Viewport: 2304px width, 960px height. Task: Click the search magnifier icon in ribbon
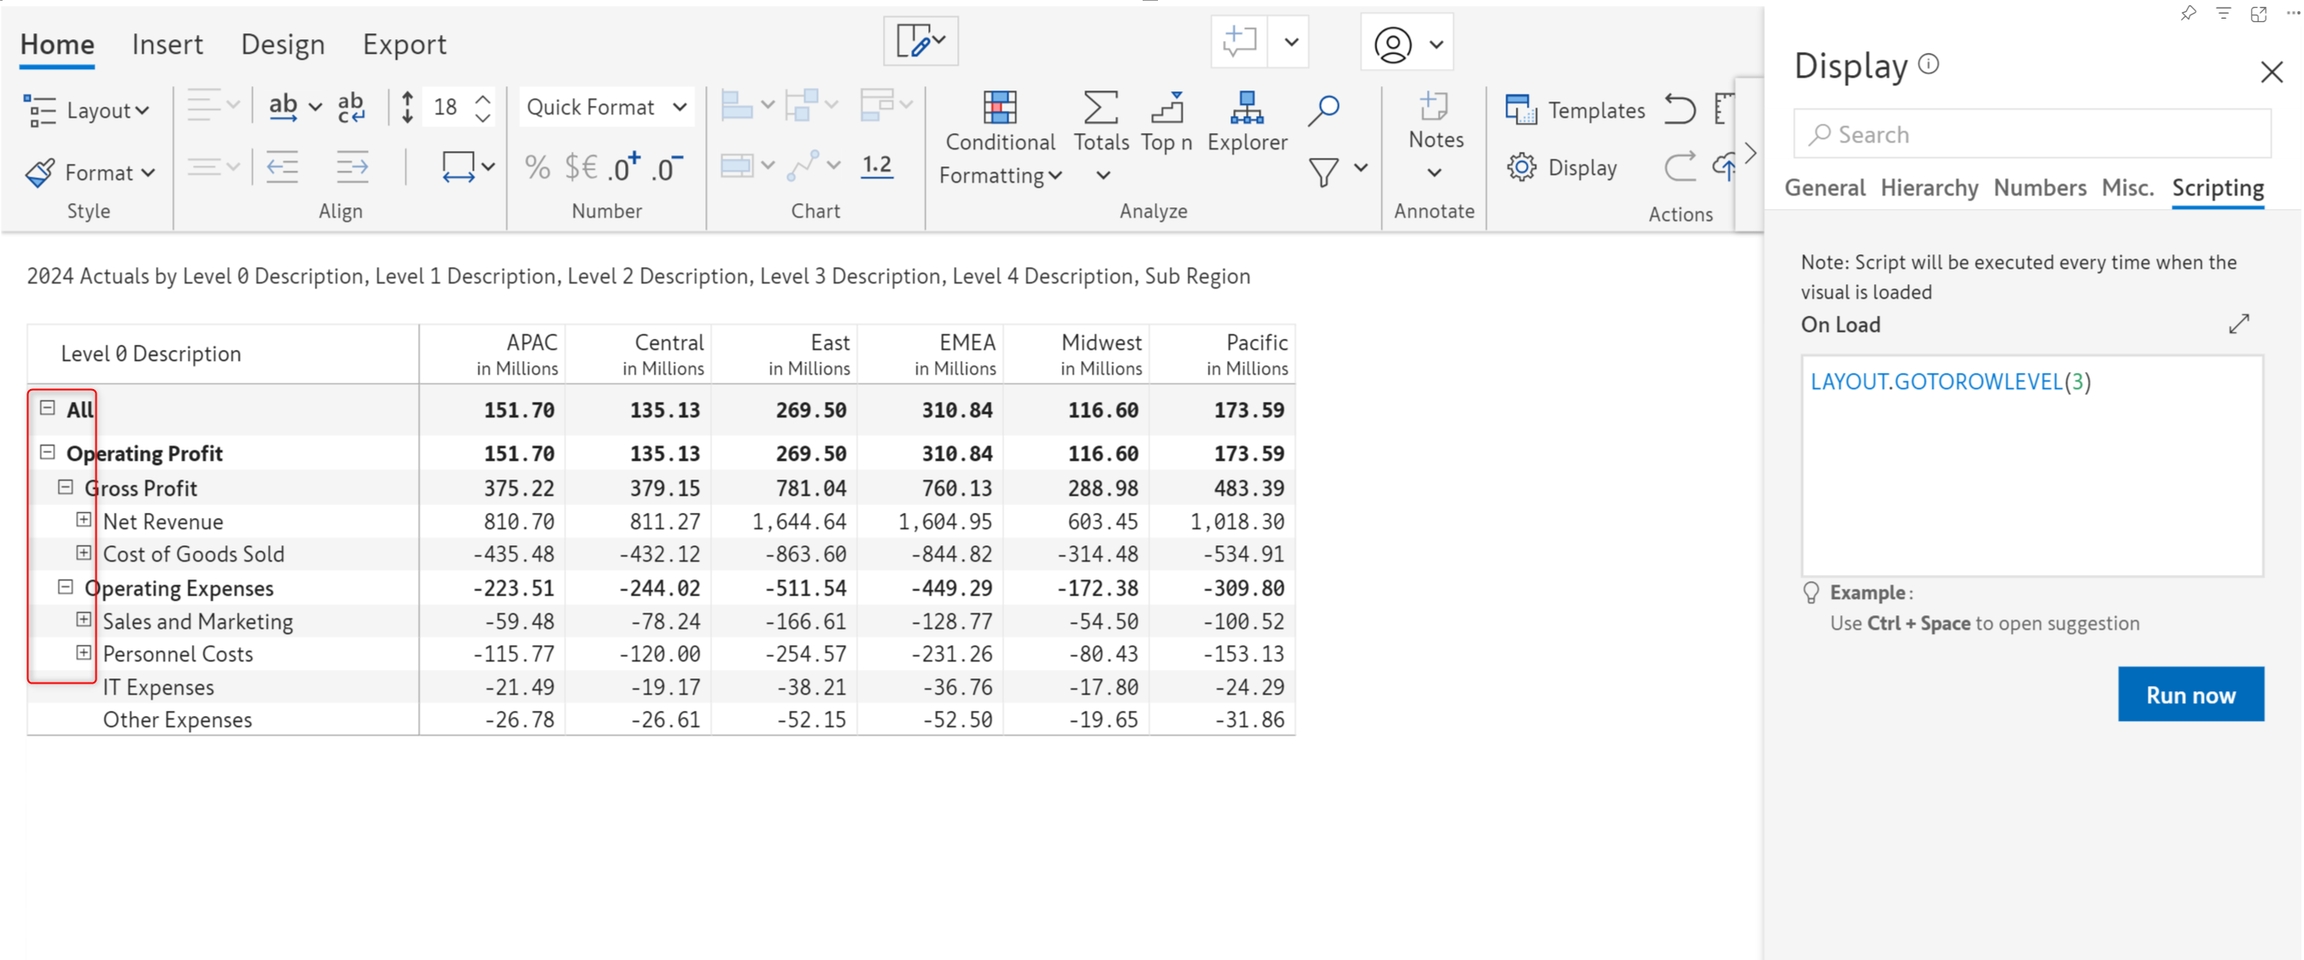click(1323, 110)
